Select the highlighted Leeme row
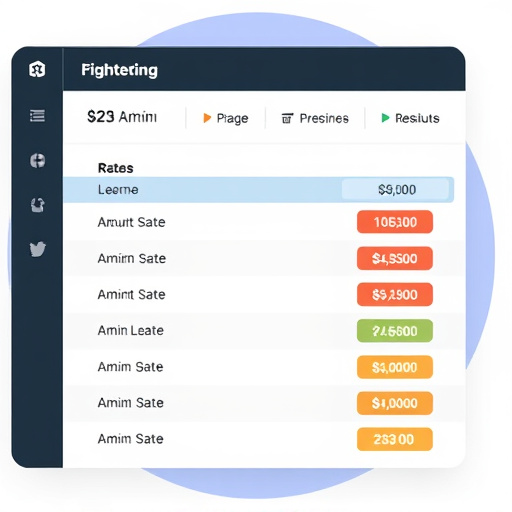The width and height of the screenshot is (512, 512). click(x=259, y=190)
